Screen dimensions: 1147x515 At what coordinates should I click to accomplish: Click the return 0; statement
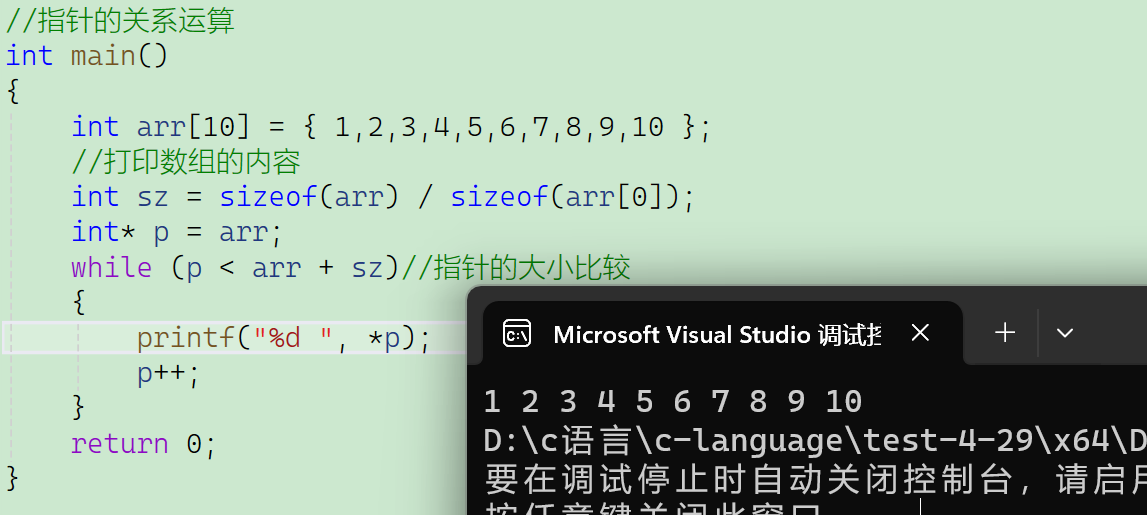point(144,444)
